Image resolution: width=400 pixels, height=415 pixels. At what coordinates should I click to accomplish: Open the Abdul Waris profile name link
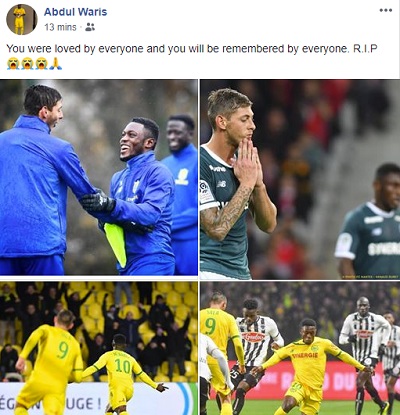click(x=75, y=12)
